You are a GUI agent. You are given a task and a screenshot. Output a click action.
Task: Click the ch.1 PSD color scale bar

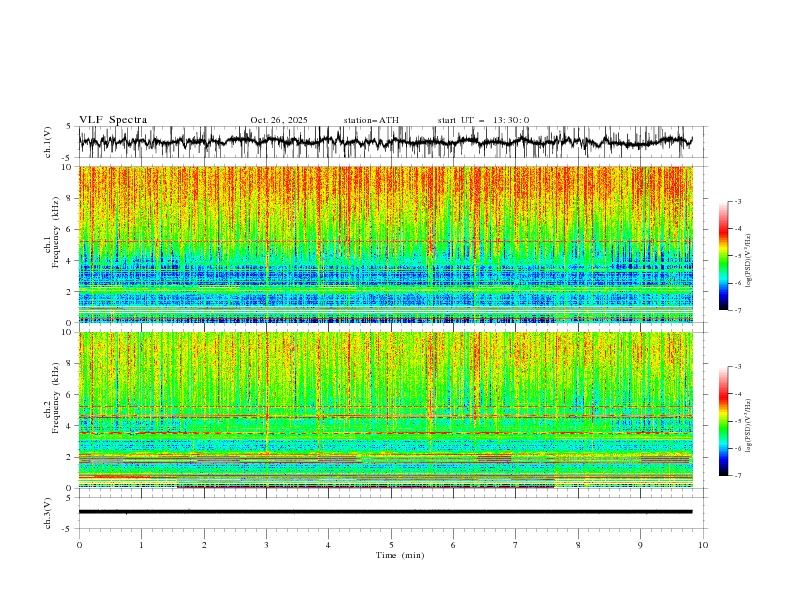click(723, 256)
